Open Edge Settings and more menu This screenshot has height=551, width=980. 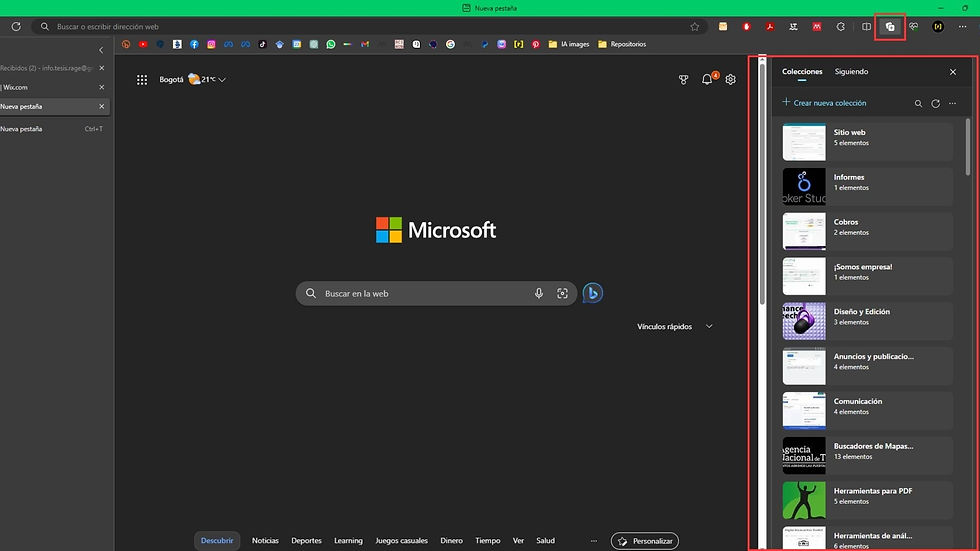point(962,27)
